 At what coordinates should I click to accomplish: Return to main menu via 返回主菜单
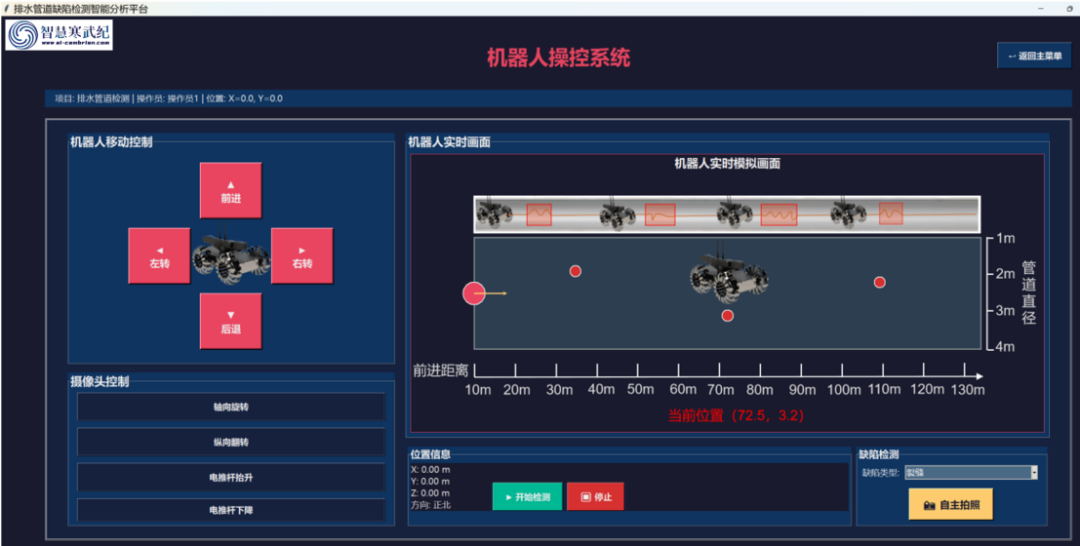click(1035, 56)
